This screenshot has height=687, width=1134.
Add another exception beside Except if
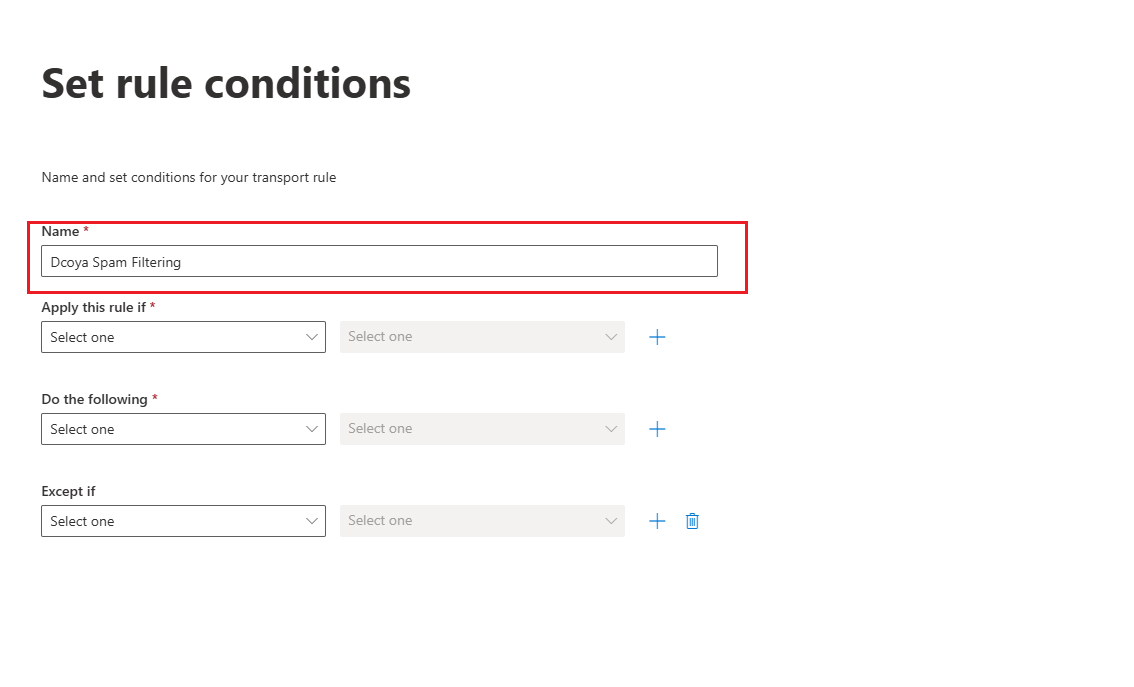coord(657,521)
